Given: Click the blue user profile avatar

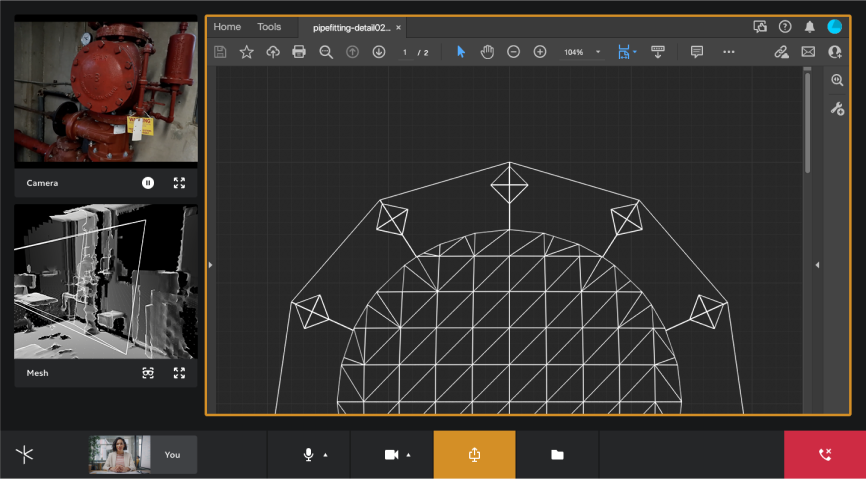Looking at the screenshot, I should click(x=834, y=27).
